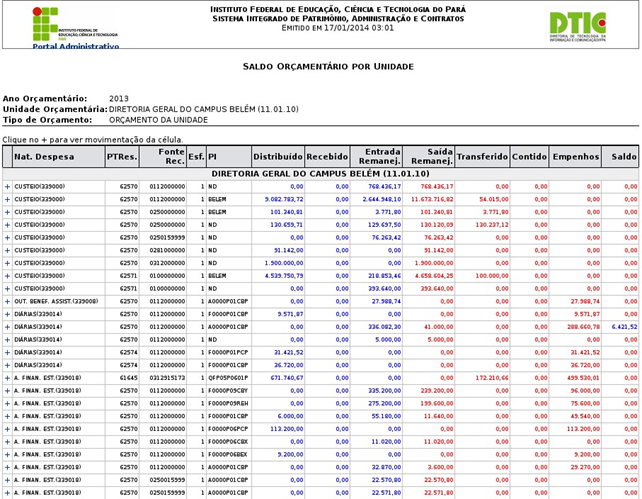Expand A. FINAN. EST. F0000P01CBP row
This screenshot has height=499, width=642.
7,416
